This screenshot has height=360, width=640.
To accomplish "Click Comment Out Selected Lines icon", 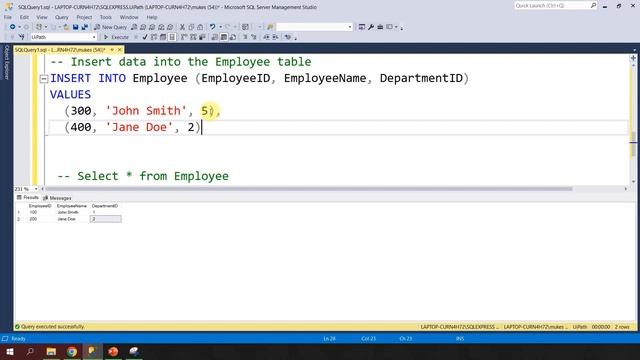I will pos(245,37).
